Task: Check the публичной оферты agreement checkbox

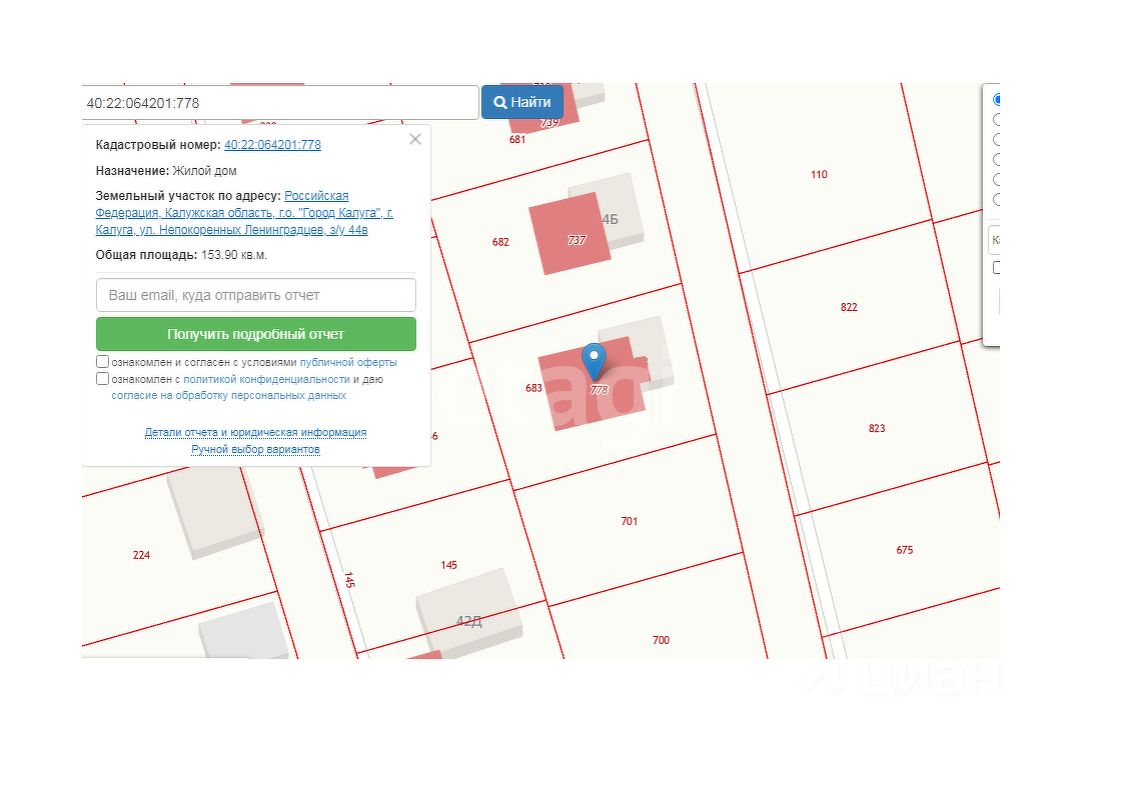Action: 102,361
